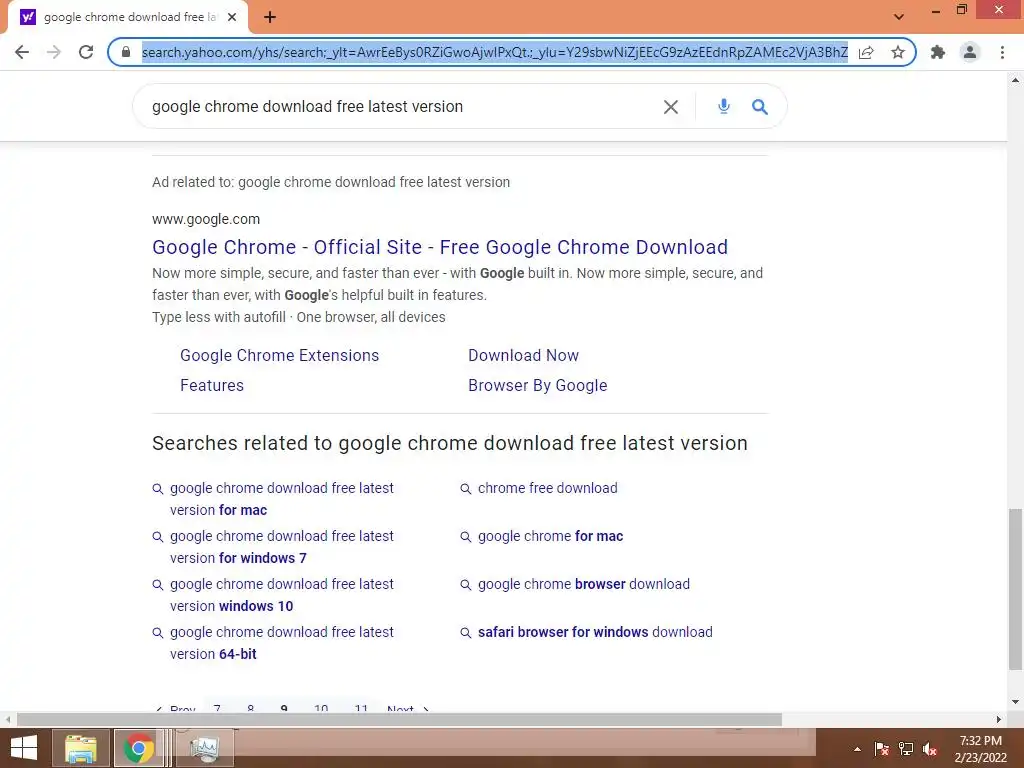Select the Yahoo search results tab
This screenshot has width=1024, height=768.
click(x=127, y=18)
